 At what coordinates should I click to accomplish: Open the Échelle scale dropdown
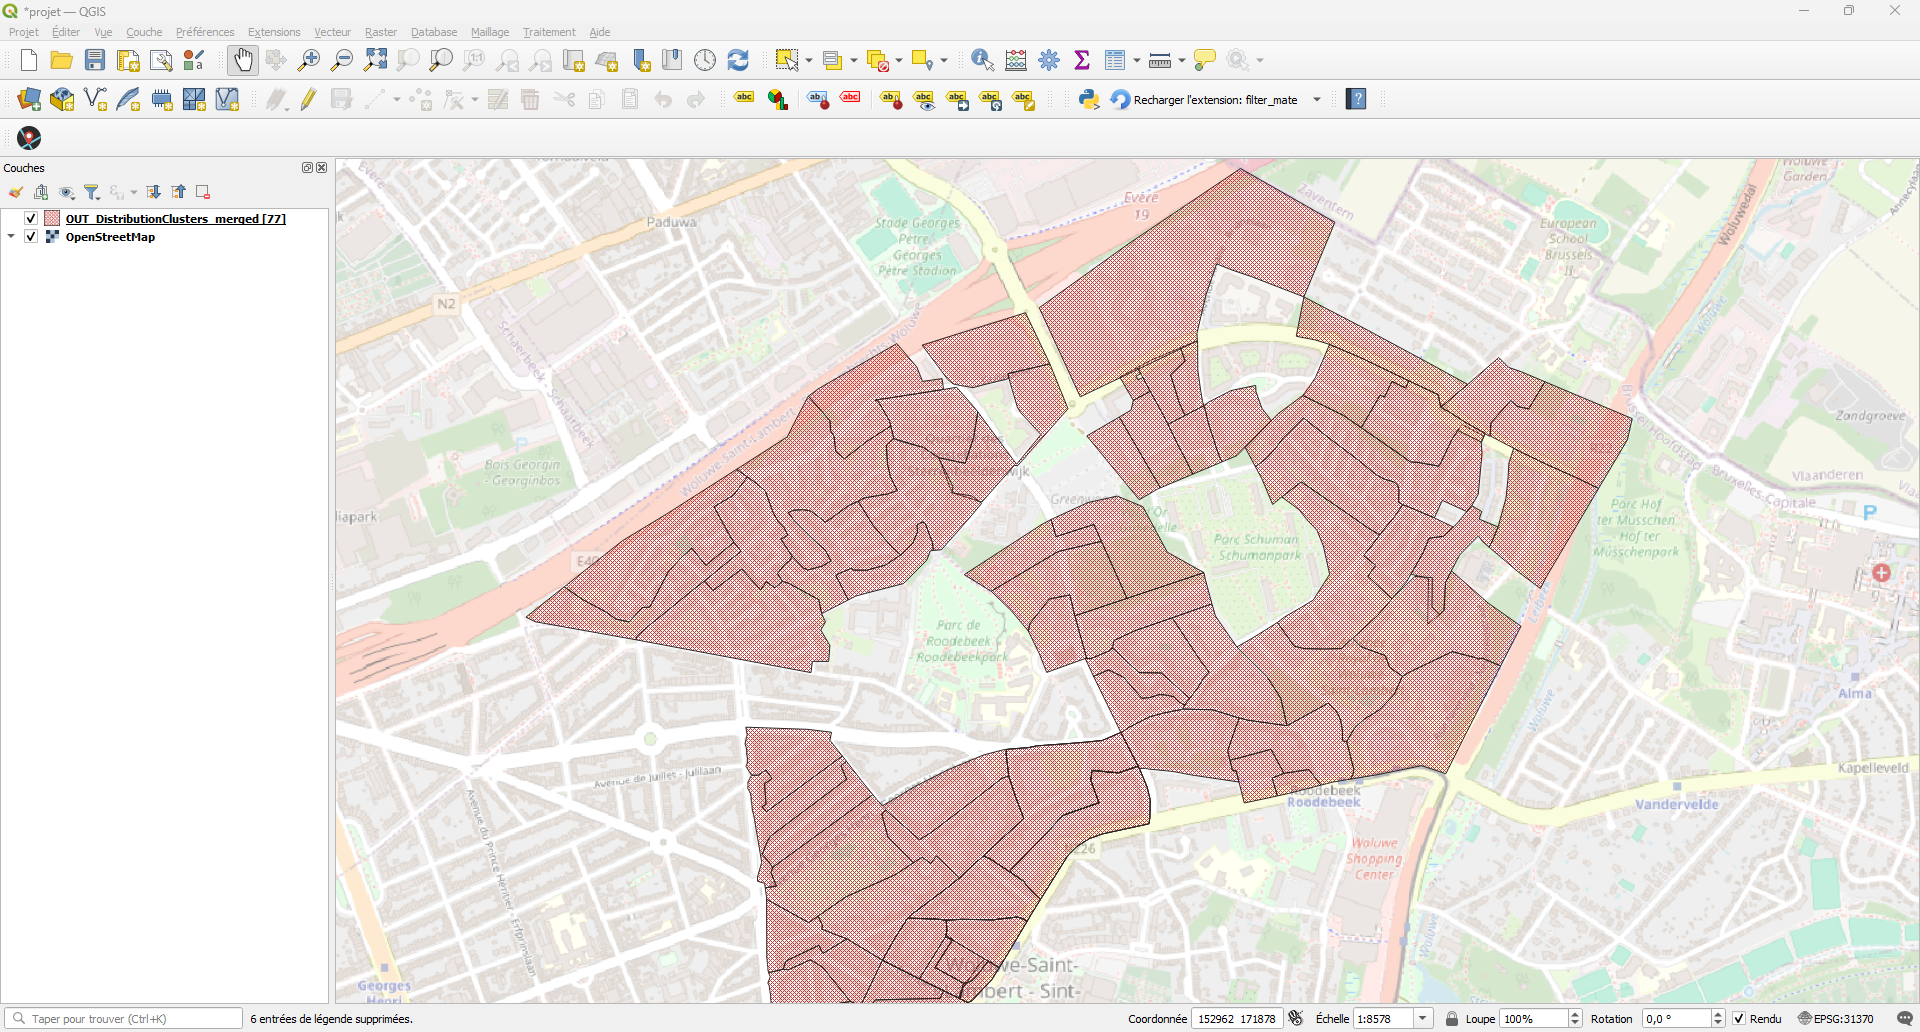pos(1422,1018)
